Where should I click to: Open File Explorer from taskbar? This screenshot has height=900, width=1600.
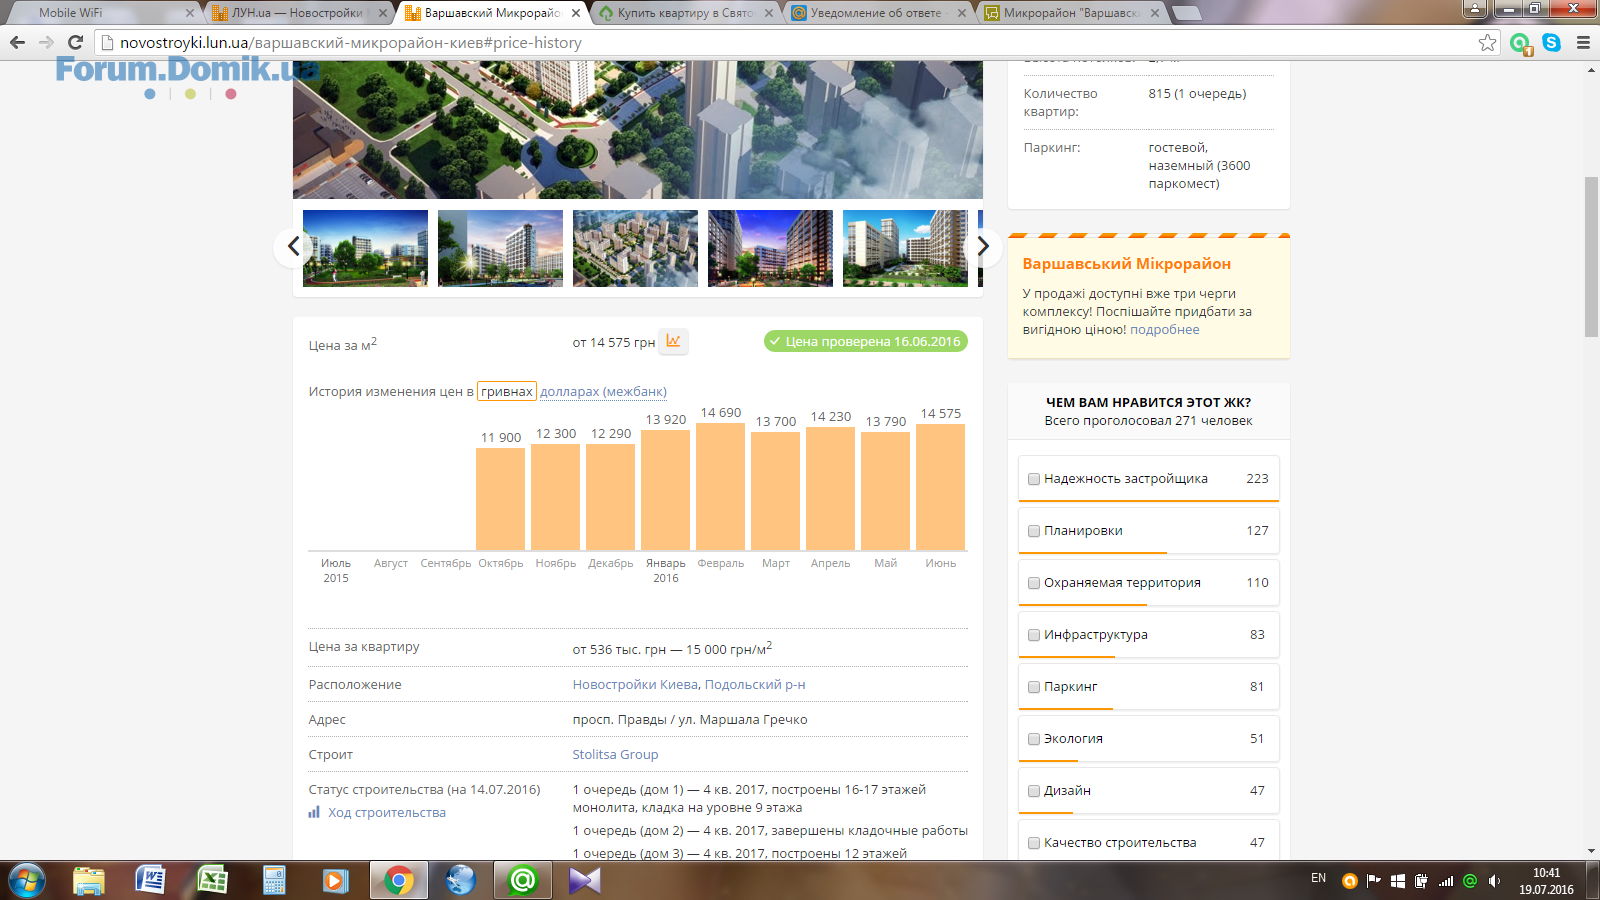click(89, 881)
